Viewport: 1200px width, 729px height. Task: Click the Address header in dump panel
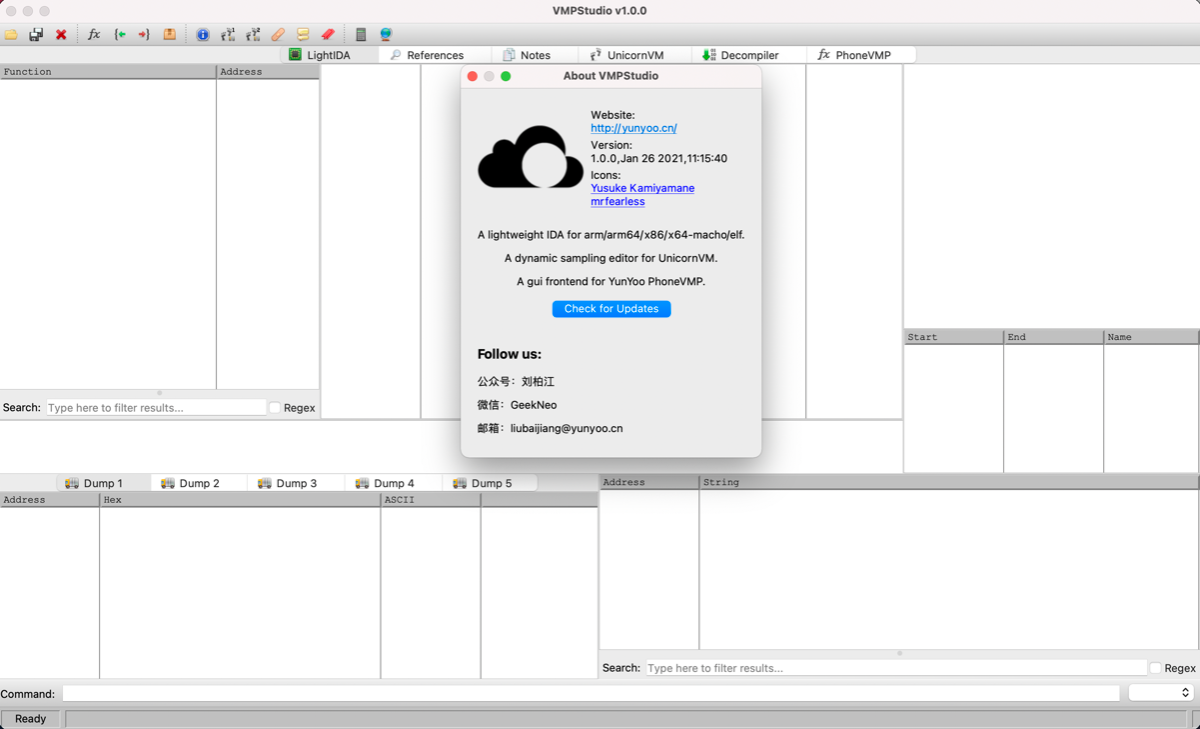click(x=50, y=499)
